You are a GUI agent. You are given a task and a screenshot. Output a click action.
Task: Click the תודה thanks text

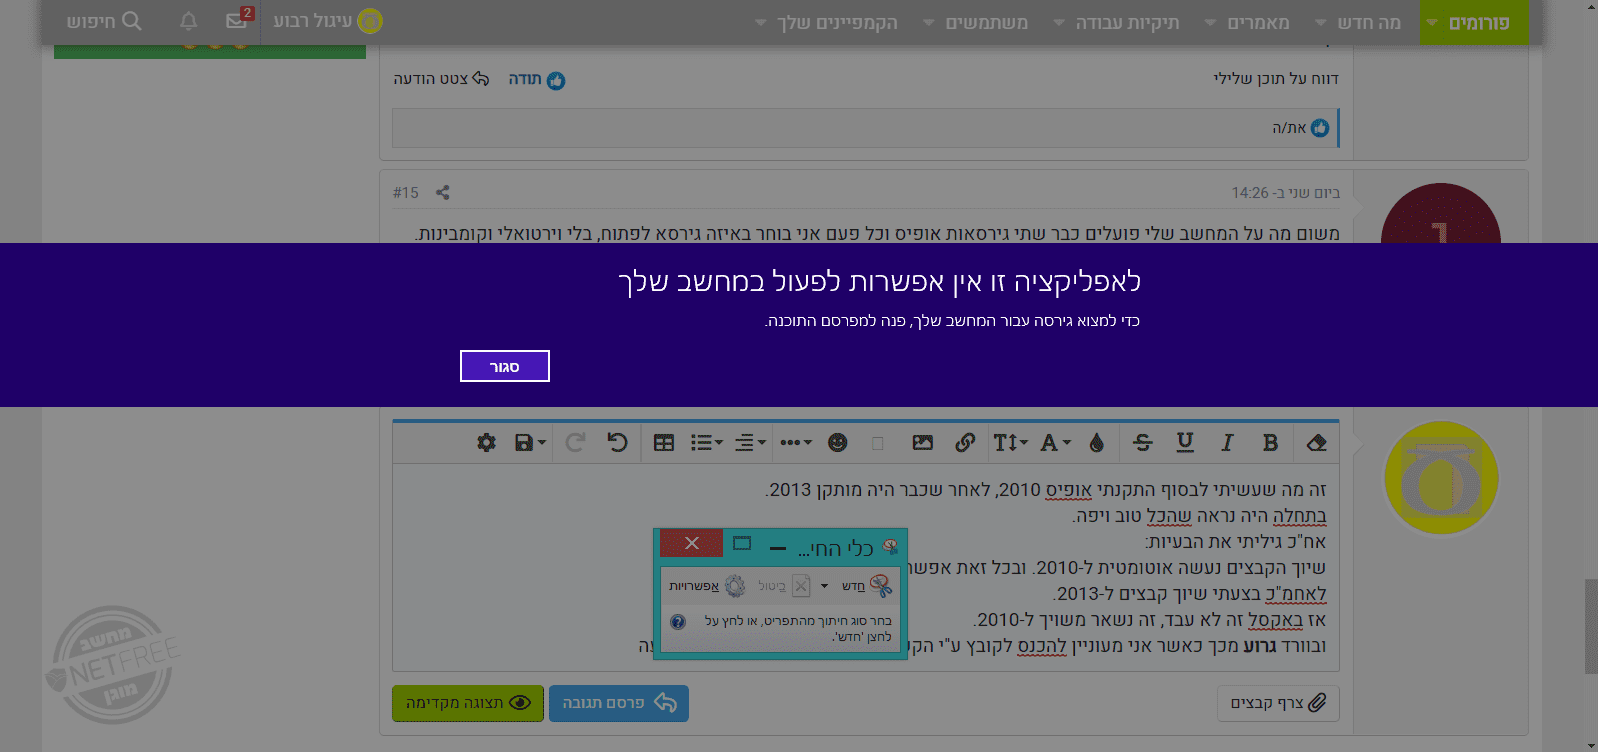pyautogui.click(x=525, y=79)
